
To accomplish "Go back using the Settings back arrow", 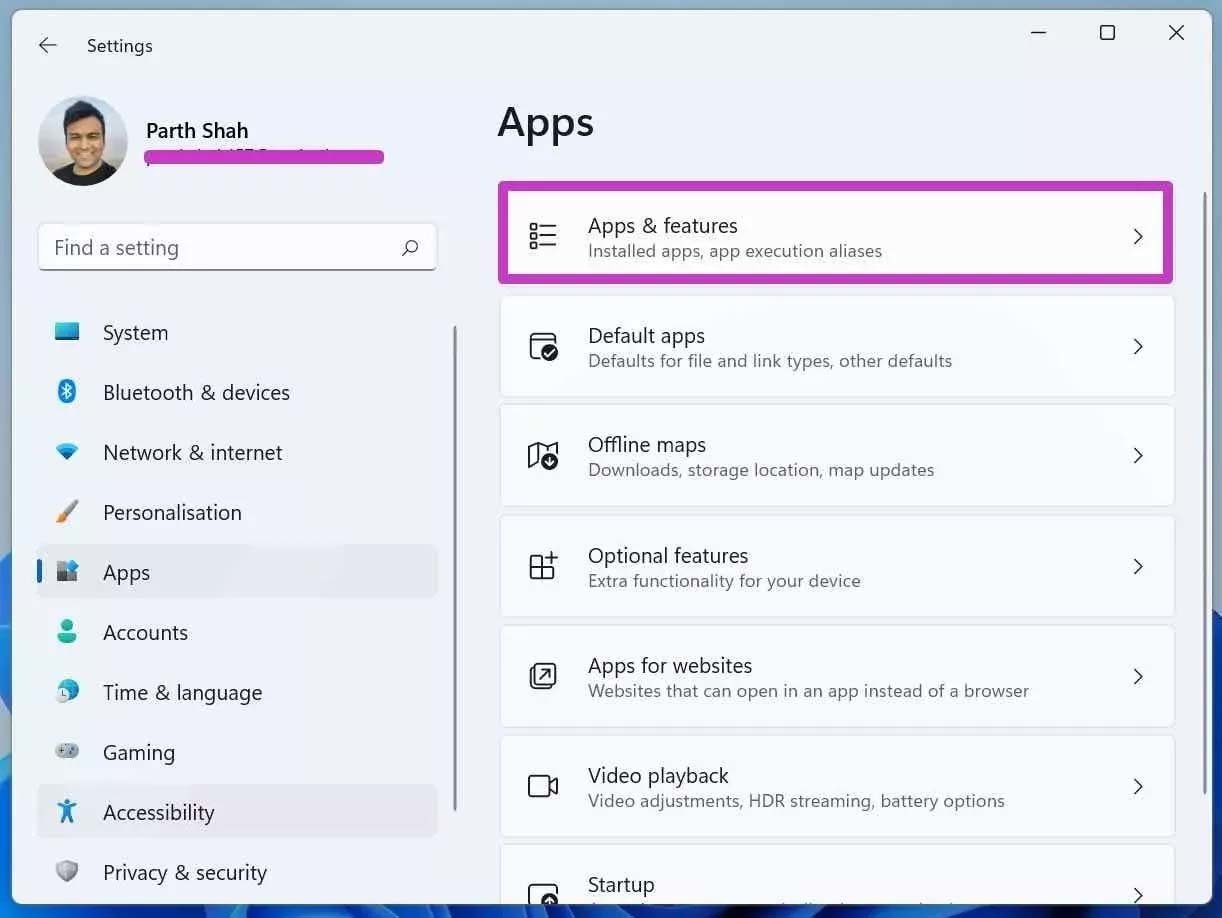I will click(x=47, y=45).
